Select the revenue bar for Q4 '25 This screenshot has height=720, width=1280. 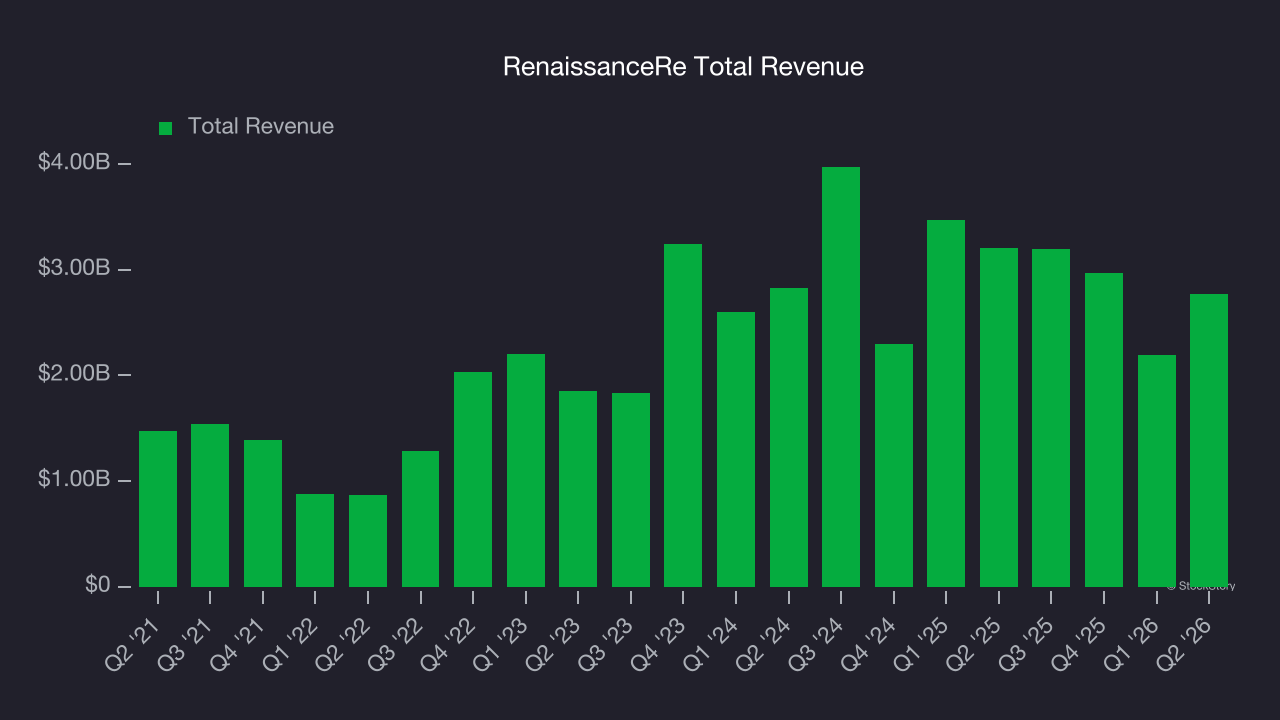coord(1104,430)
